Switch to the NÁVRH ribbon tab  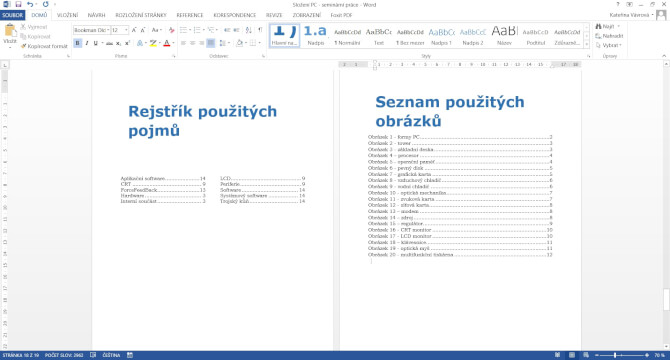97,15
